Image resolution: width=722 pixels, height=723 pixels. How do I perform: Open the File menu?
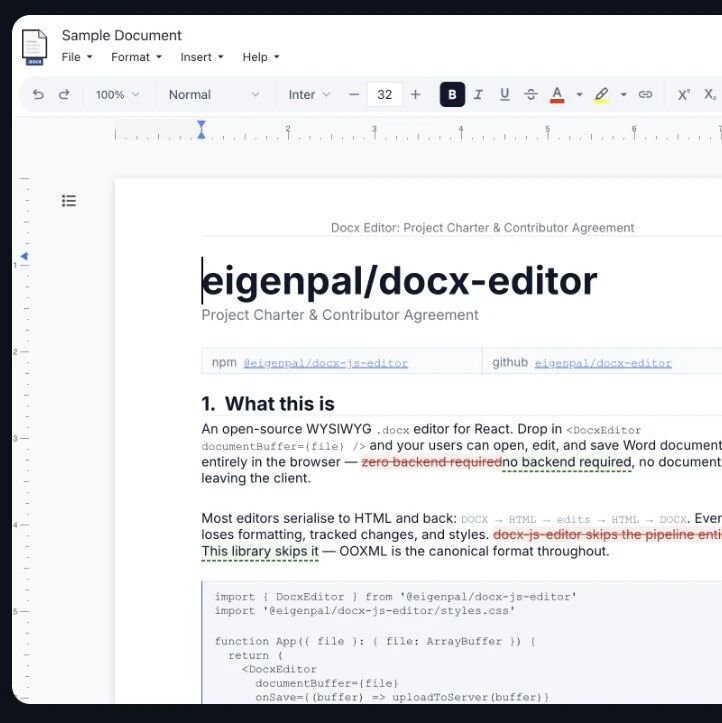77,57
